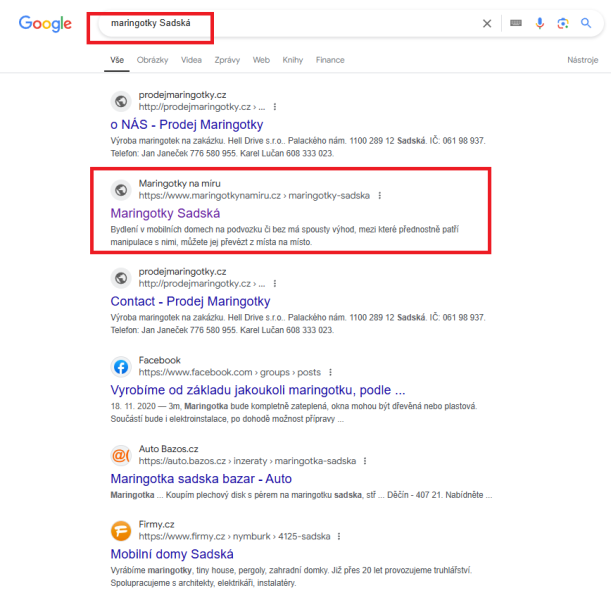Open the Nástroje search tools
Screen dimensions: 611x600
pos(583,60)
